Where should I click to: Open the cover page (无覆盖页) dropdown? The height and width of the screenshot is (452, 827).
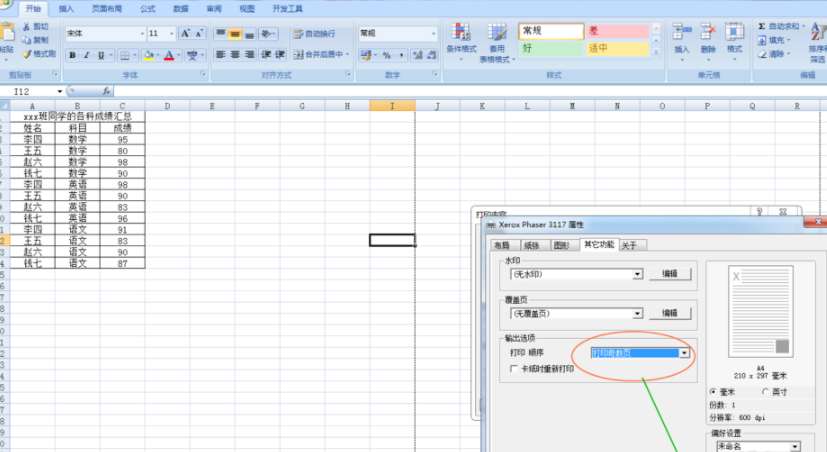(638, 314)
